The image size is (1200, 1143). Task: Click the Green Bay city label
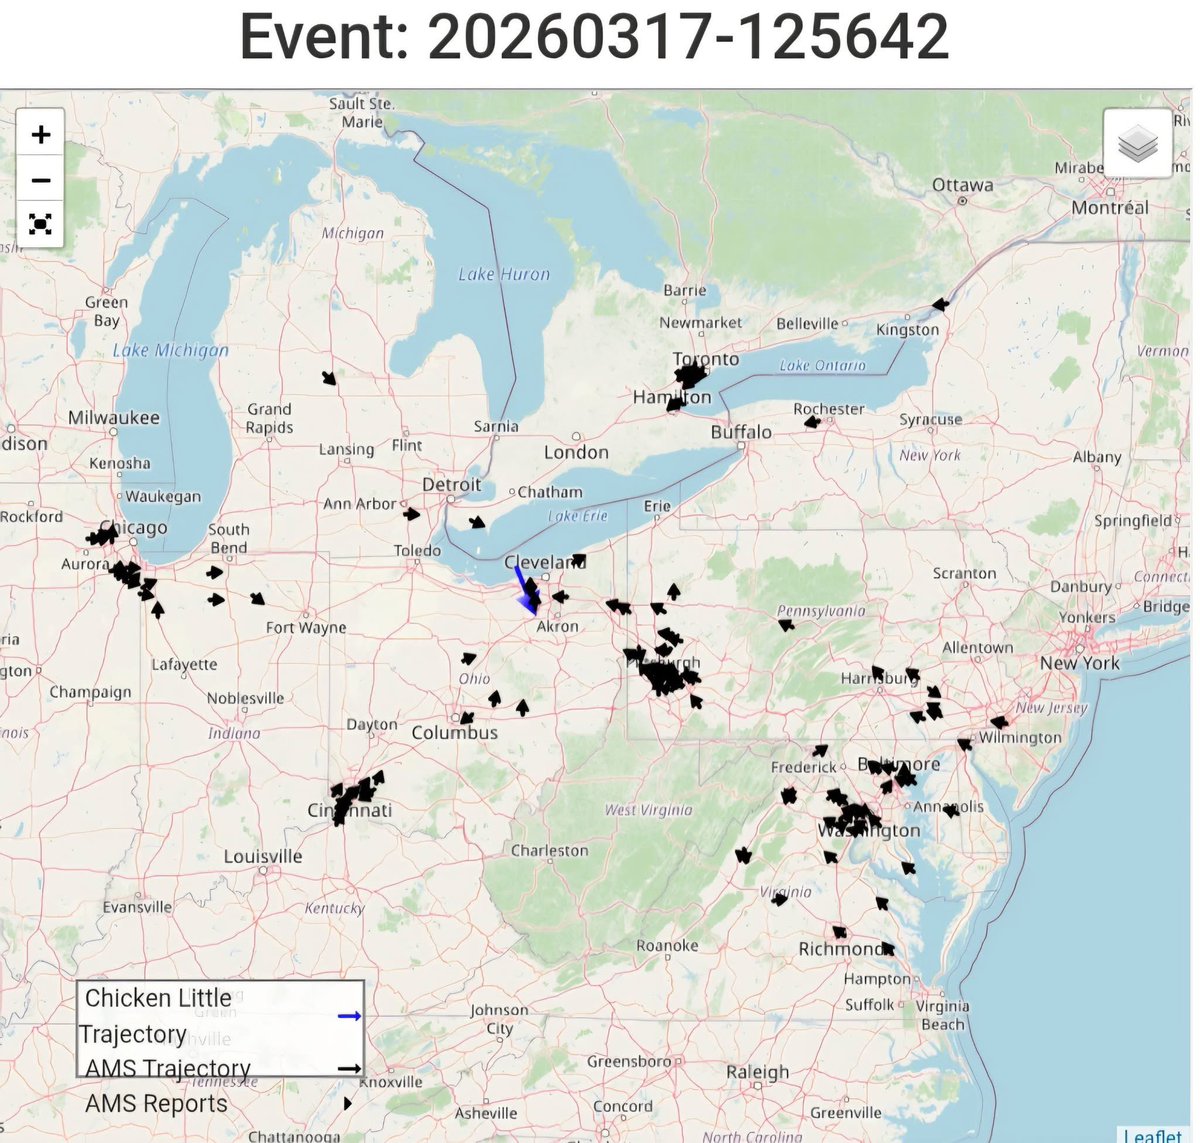(x=107, y=311)
